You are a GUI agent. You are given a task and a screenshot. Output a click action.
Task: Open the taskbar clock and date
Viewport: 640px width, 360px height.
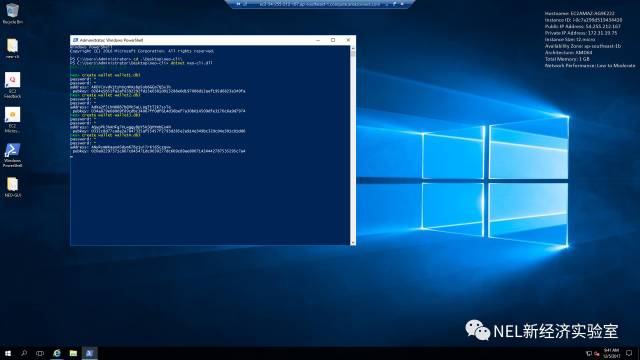point(611,353)
